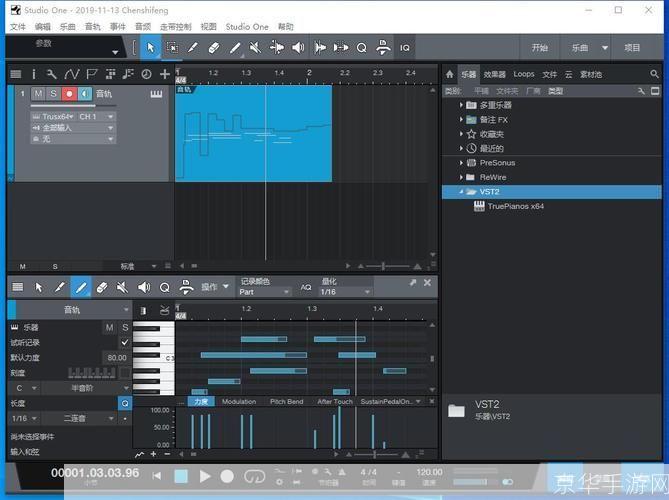Show automation with the curve icon
The image size is (669, 500).
coord(71,74)
